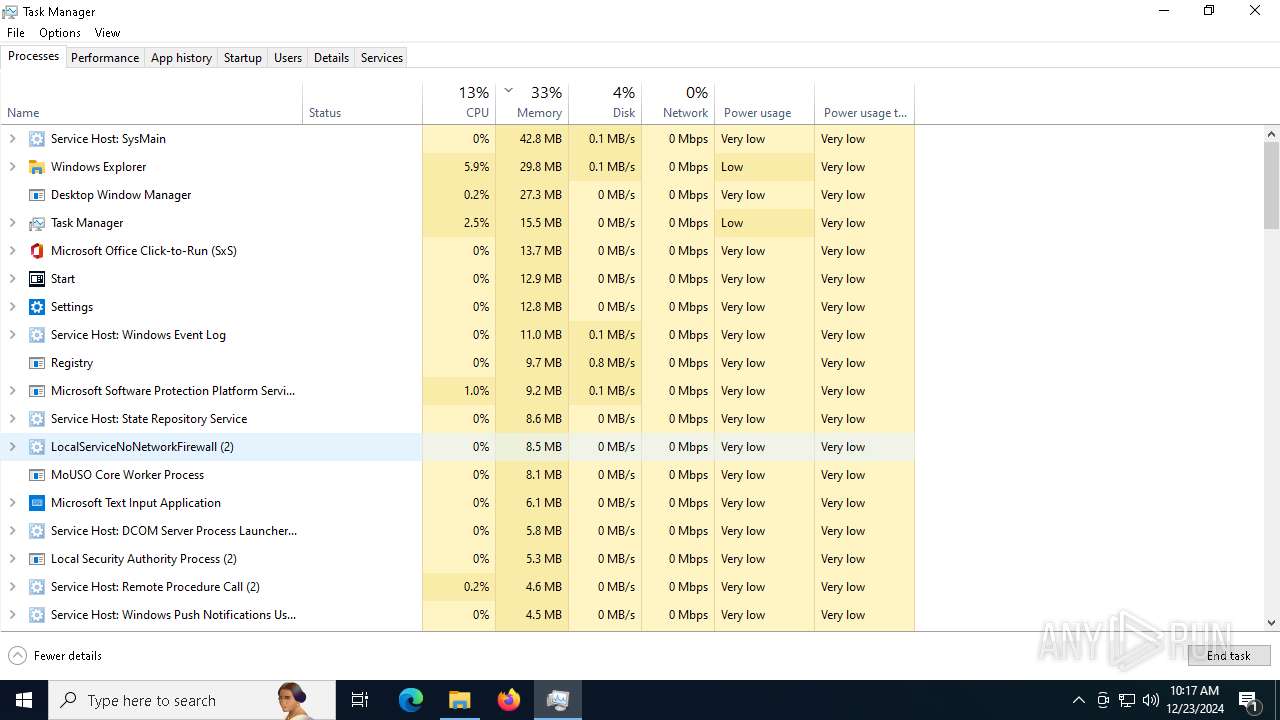Click the Windows Explorer folder icon
Screen dimensions: 1280x720
37,167
